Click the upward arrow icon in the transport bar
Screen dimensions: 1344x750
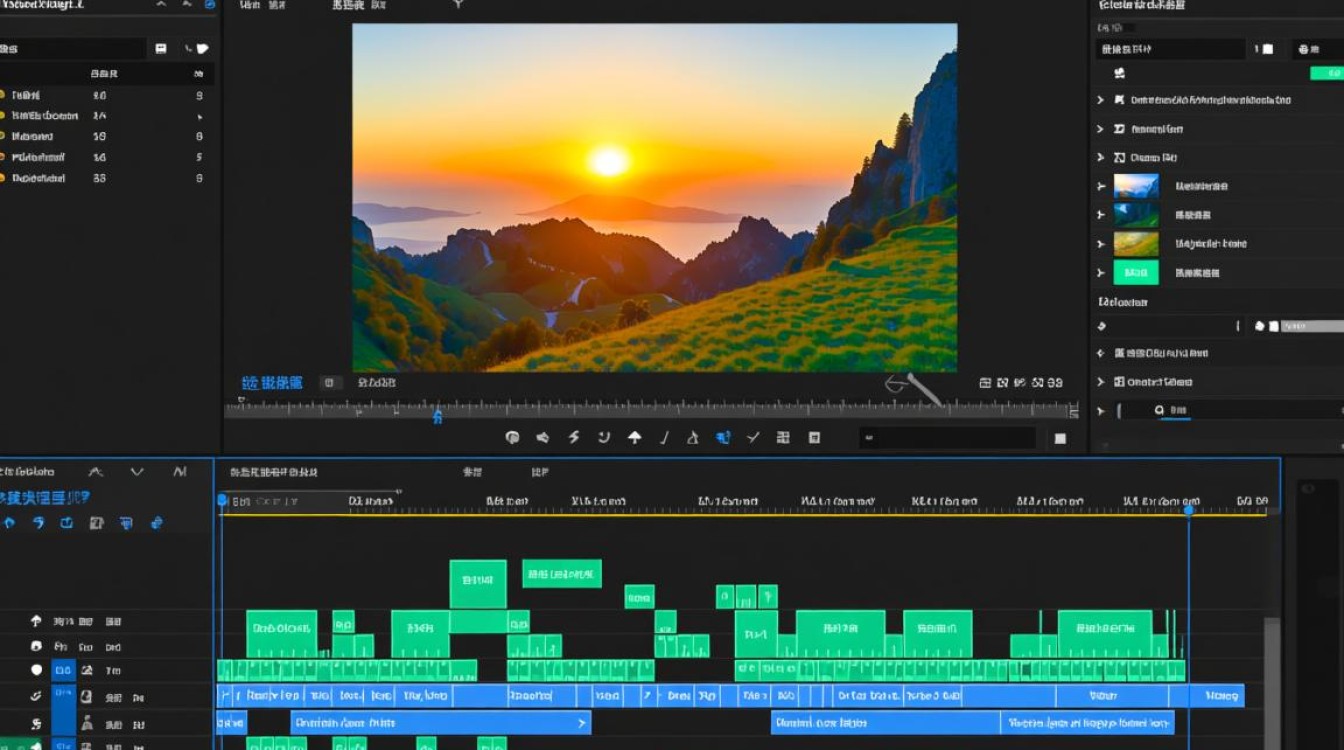coord(634,438)
